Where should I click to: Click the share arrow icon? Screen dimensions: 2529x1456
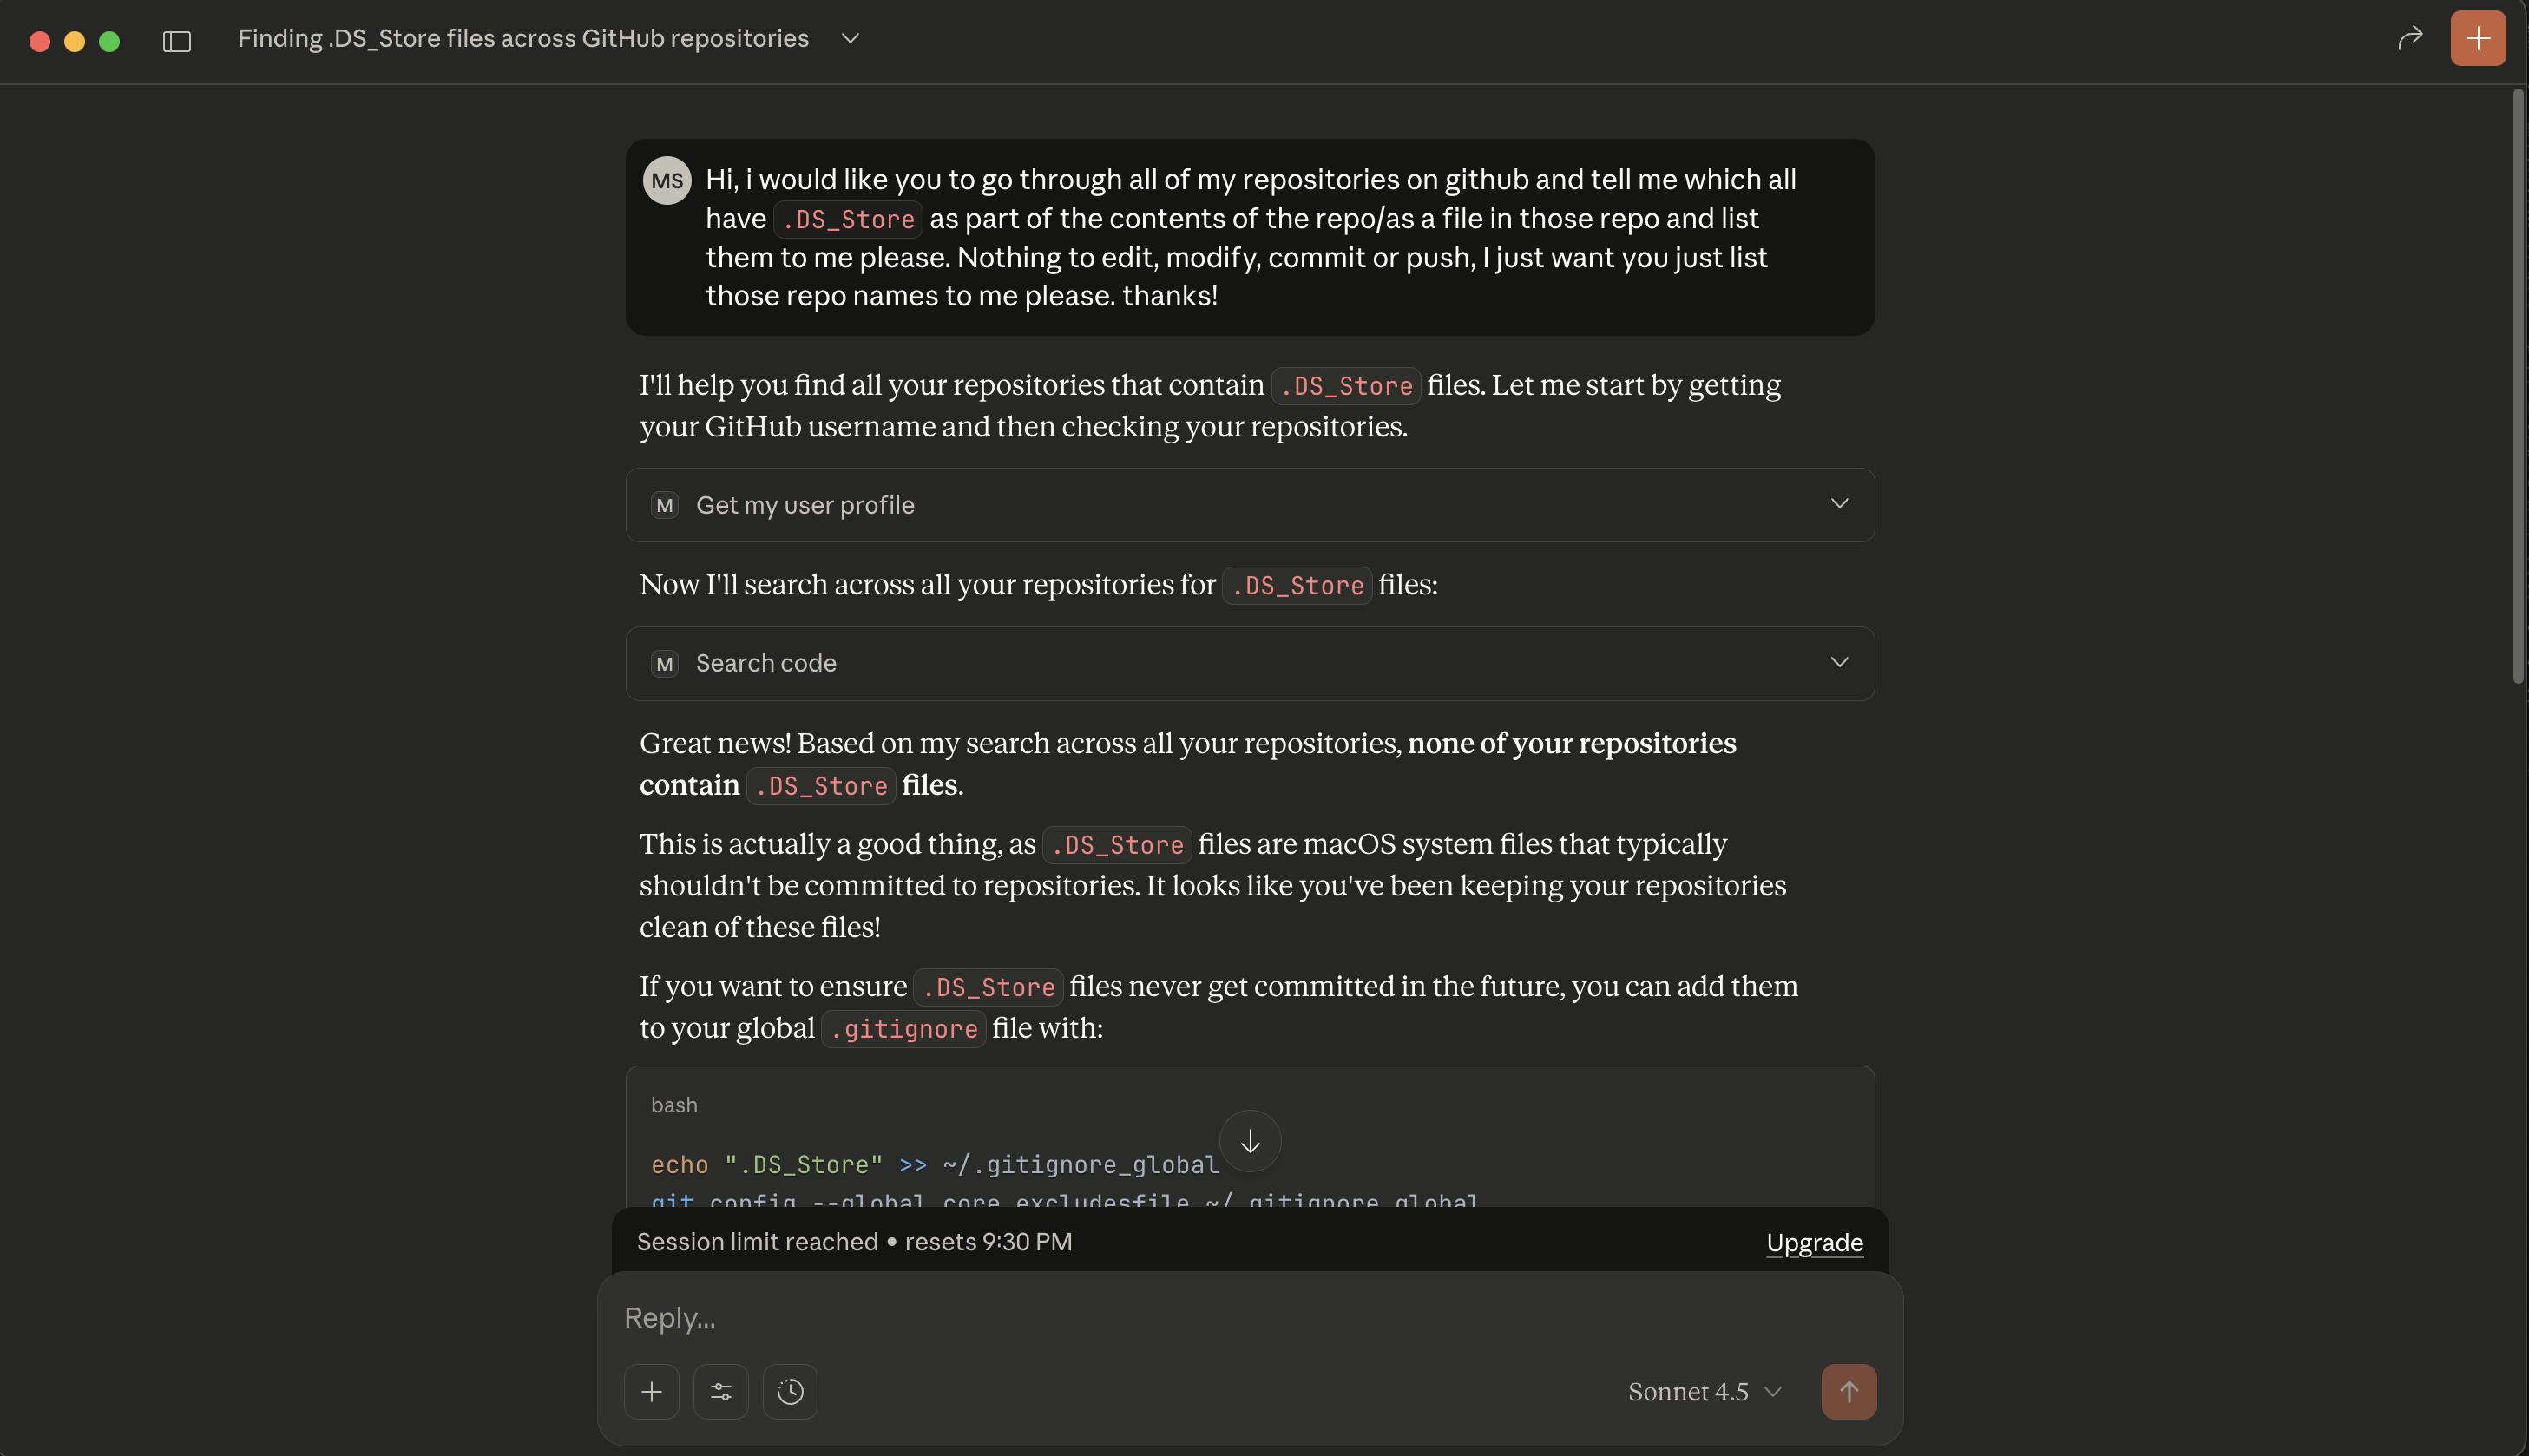[x=2410, y=39]
